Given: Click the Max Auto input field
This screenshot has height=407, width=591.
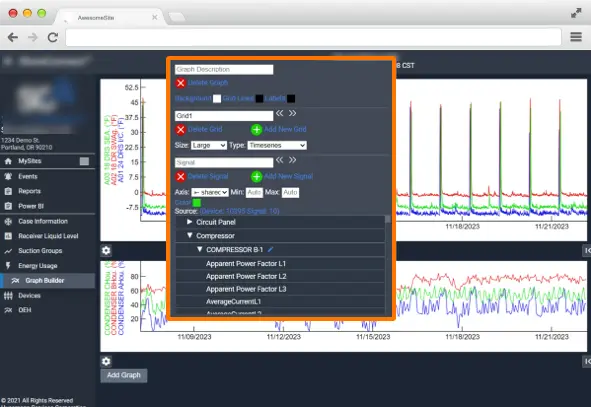Looking at the screenshot, I should point(290,193).
